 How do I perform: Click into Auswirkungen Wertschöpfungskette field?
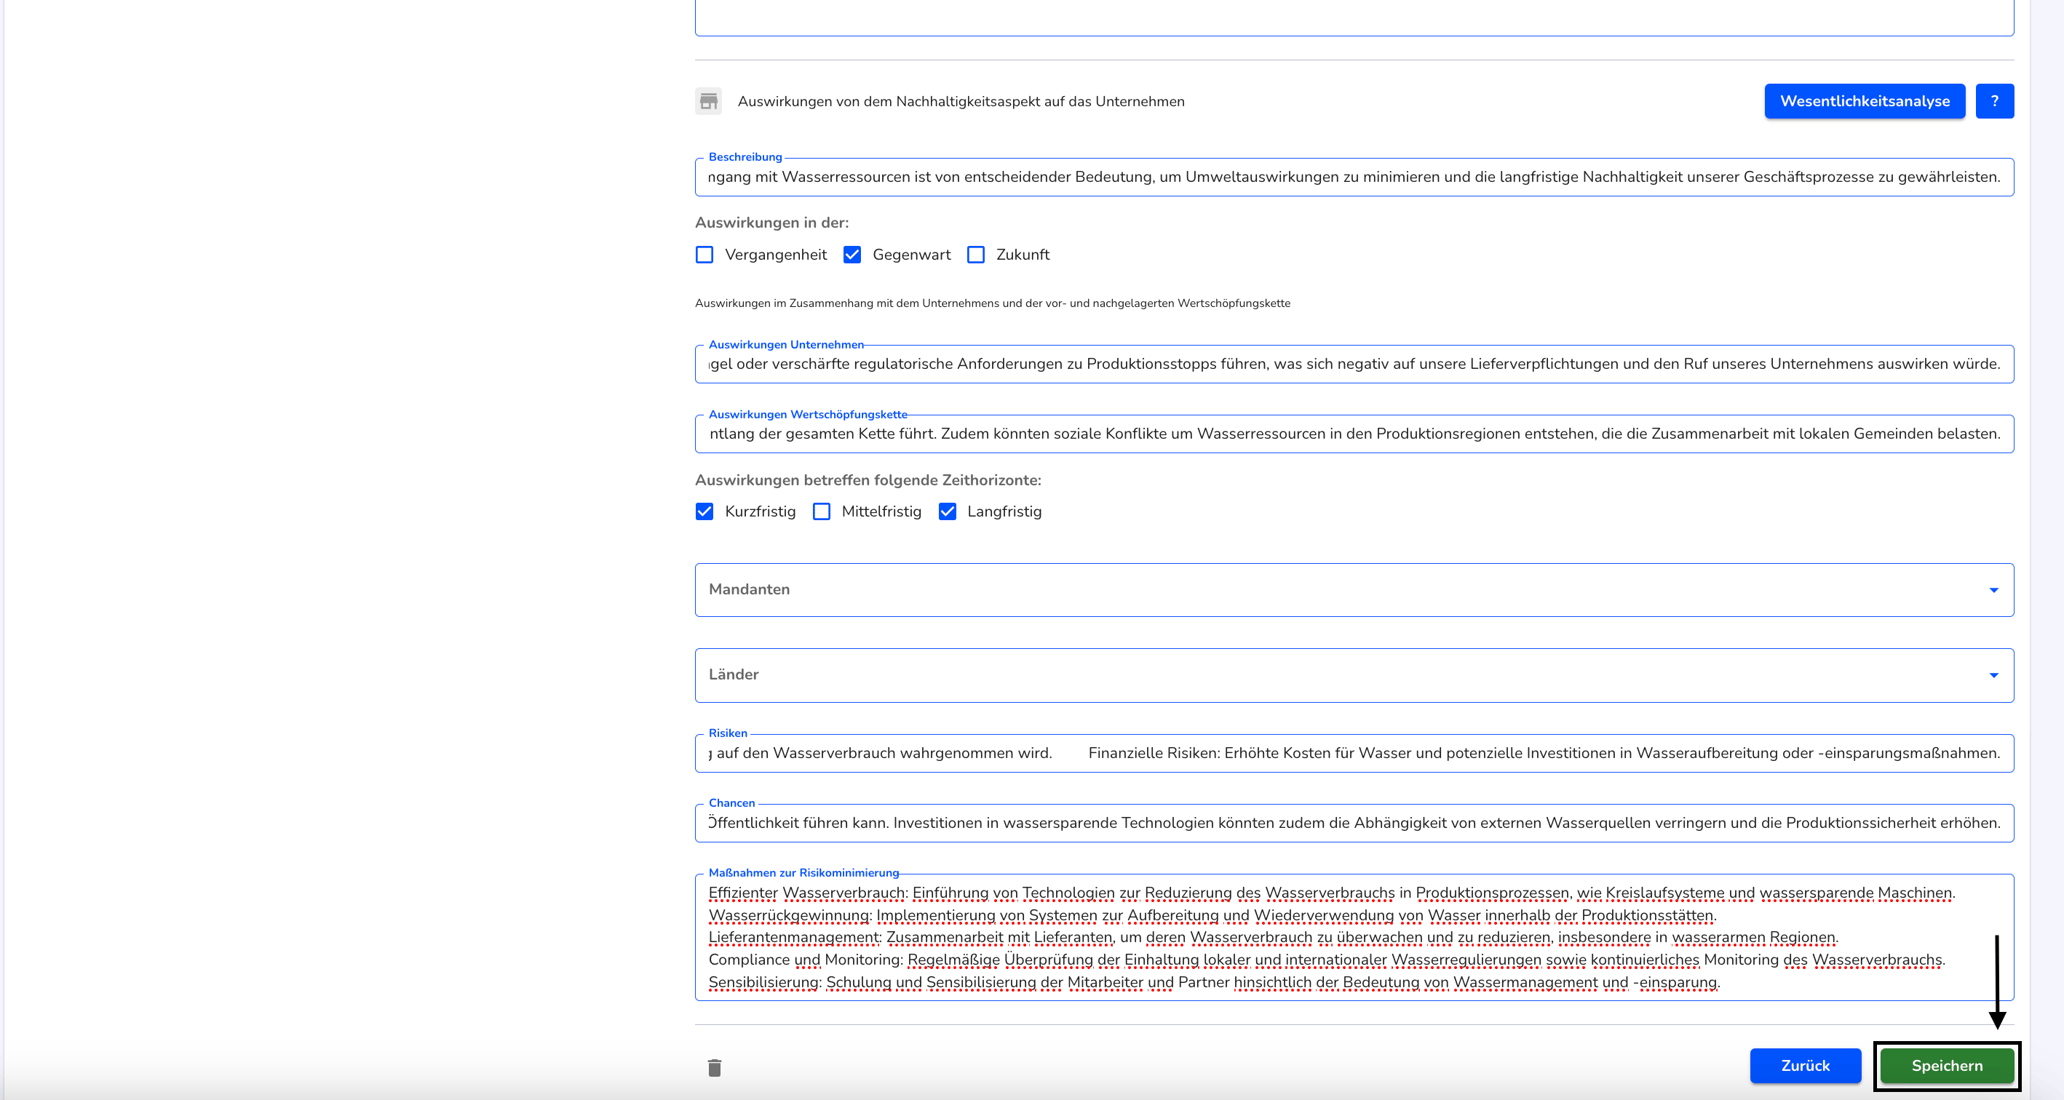point(1354,434)
